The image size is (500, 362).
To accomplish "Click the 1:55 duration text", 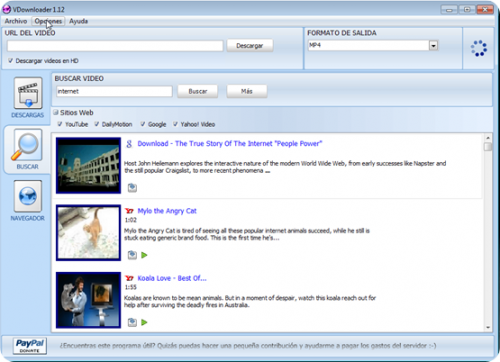I will (131, 287).
